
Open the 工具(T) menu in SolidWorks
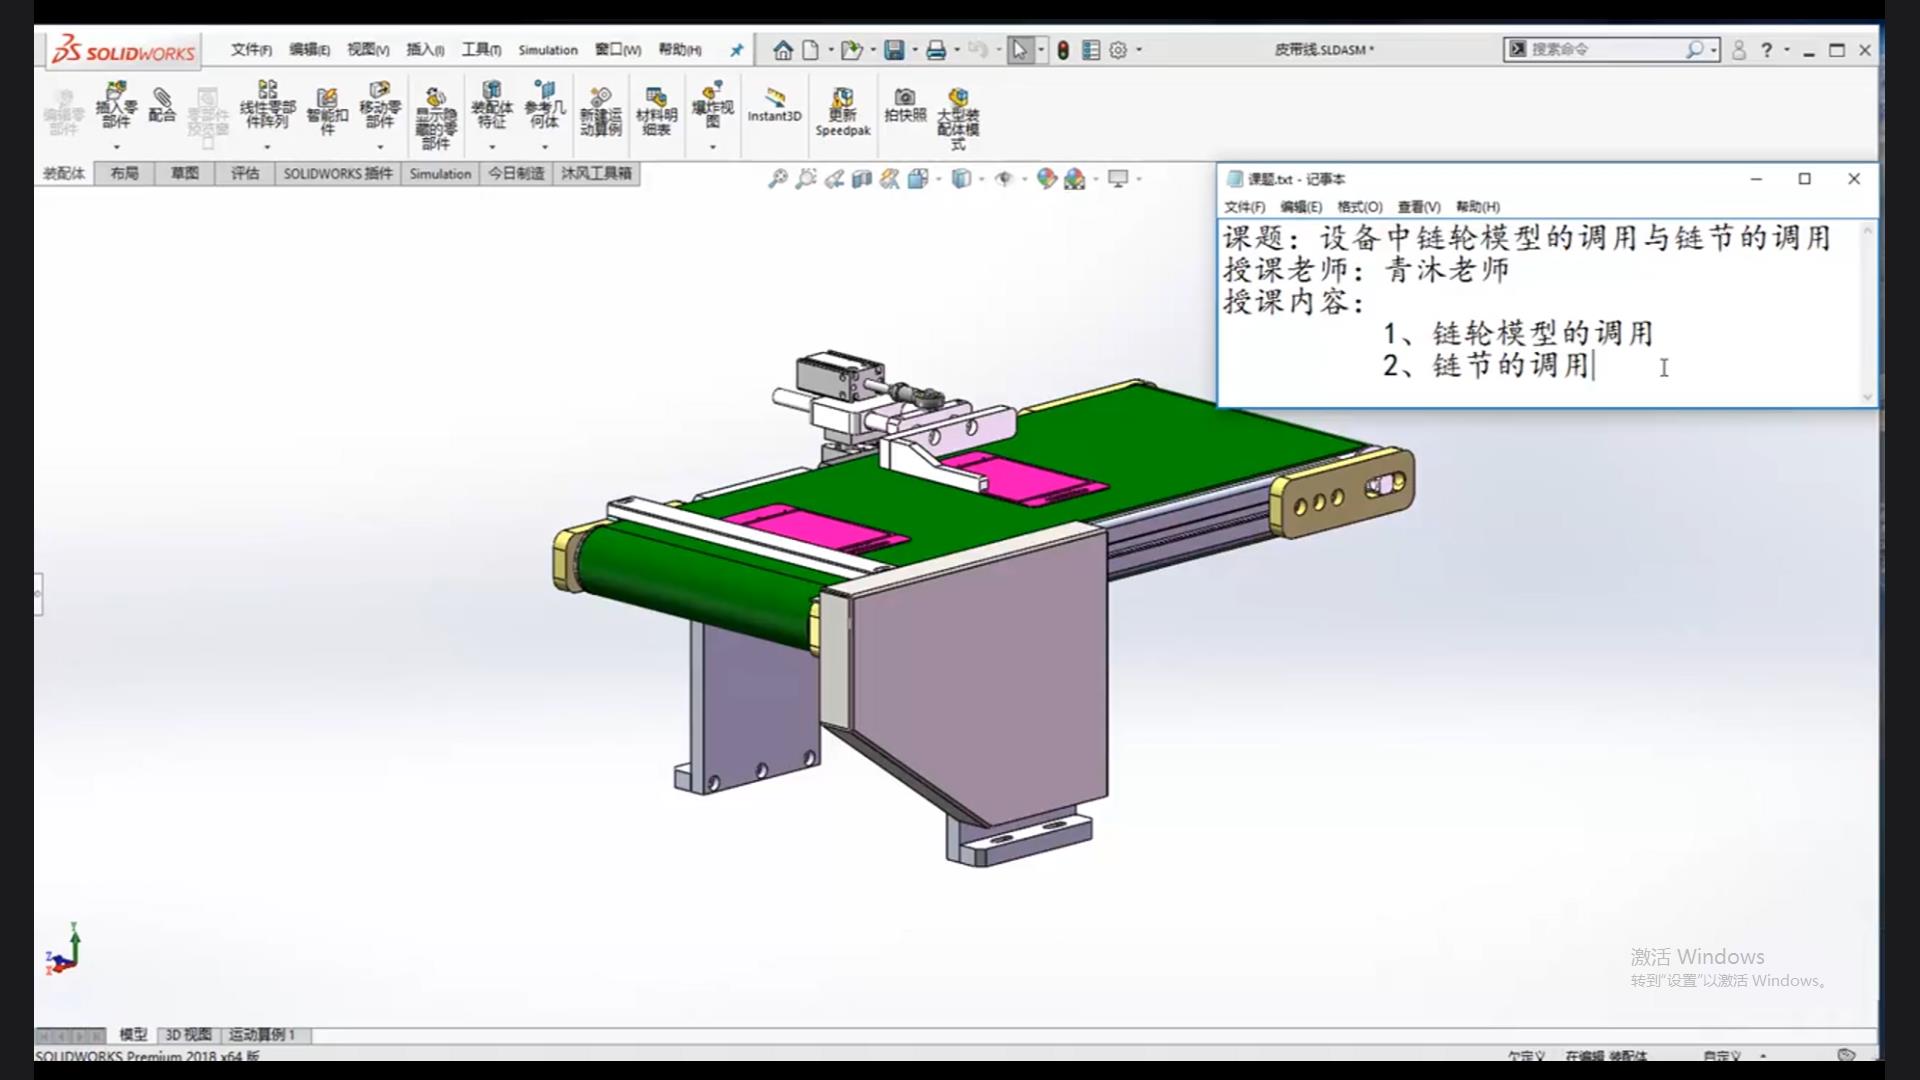[481, 50]
